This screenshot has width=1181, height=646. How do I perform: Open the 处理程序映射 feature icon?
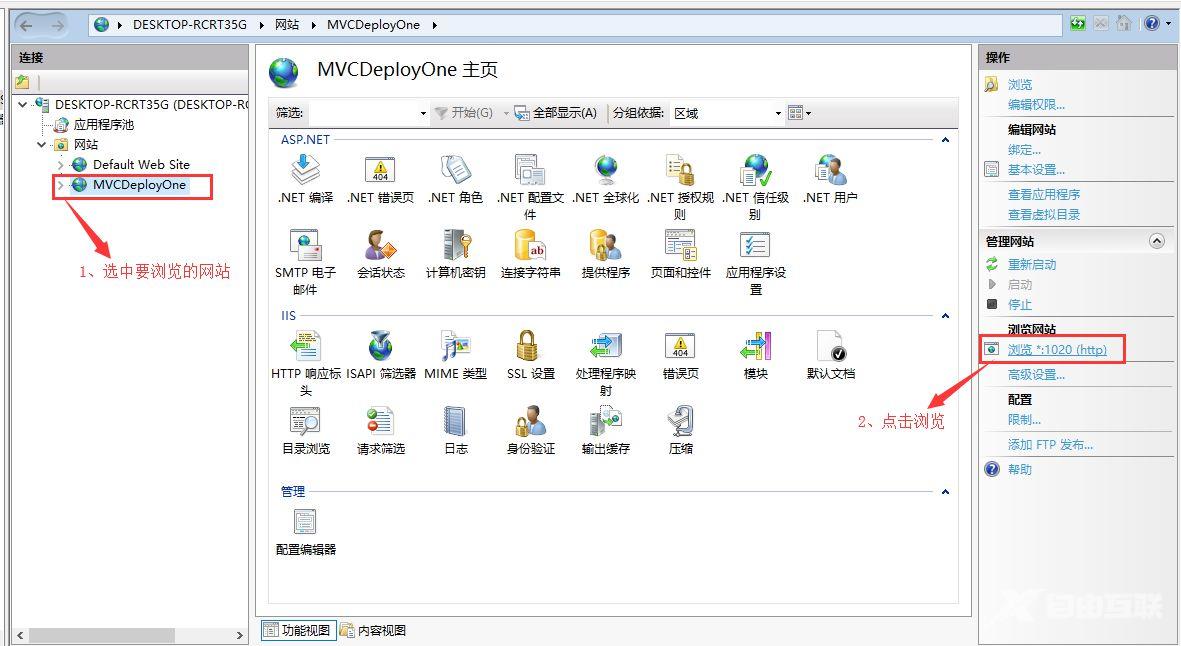[x=606, y=346]
